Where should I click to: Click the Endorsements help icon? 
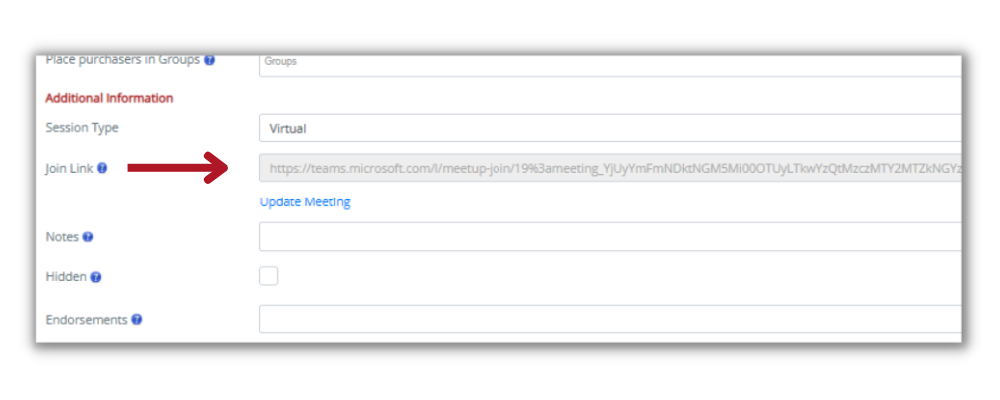click(x=136, y=320)
